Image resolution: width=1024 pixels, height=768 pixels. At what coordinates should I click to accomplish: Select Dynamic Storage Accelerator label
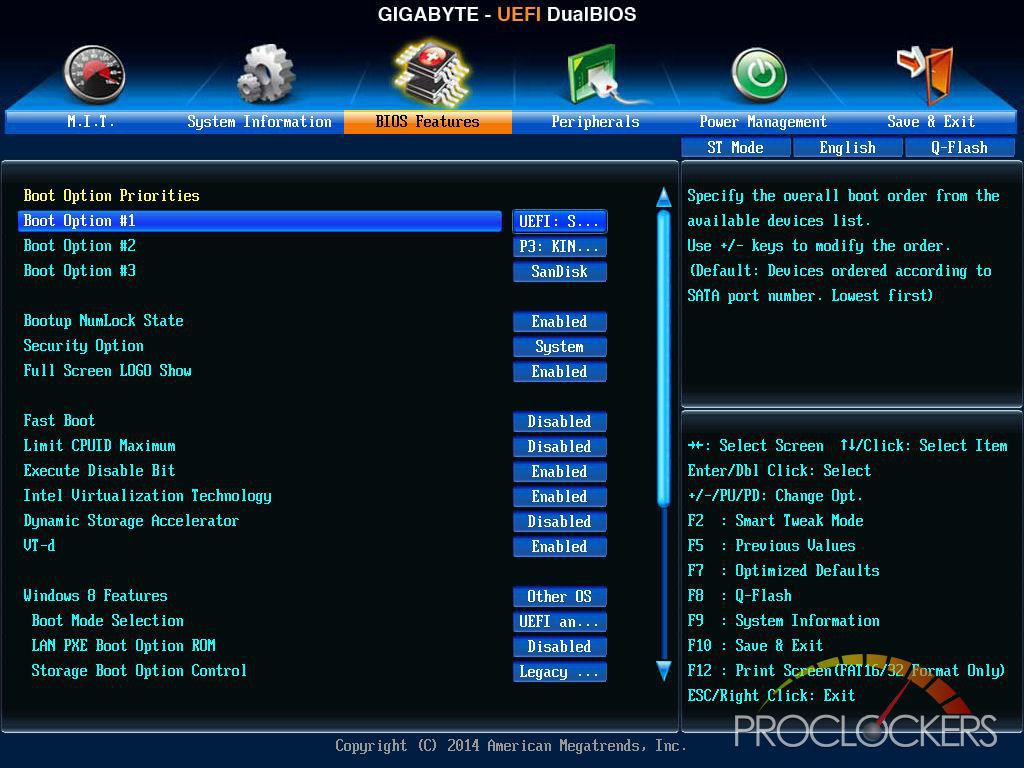(x=131, y=520)
